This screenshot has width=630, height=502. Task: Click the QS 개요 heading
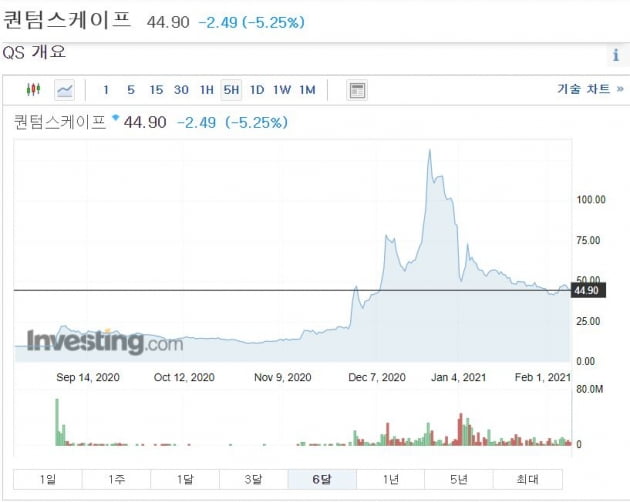(34, 52)
